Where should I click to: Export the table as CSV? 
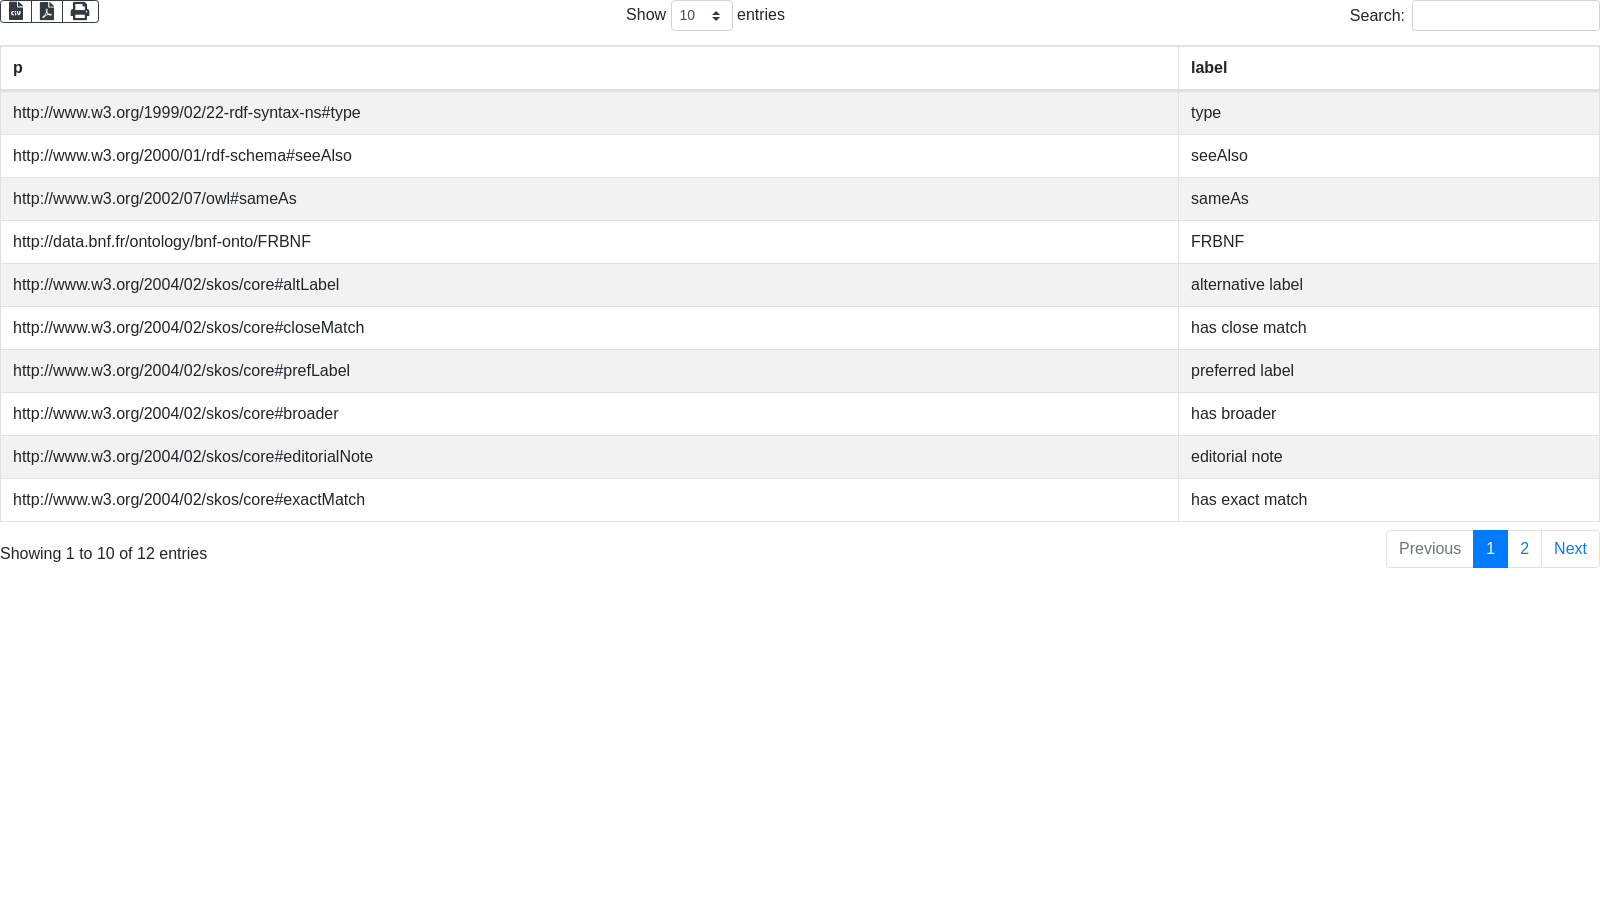(16, 11)
